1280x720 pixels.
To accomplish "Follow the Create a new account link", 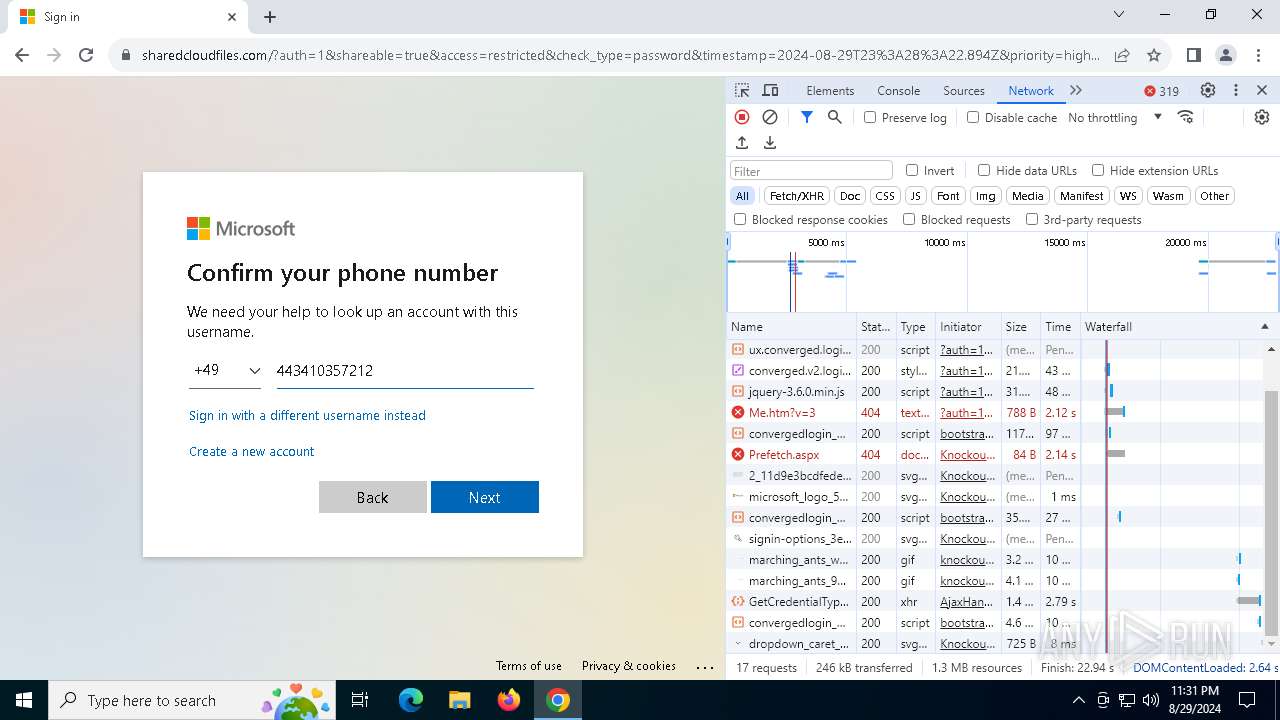I will [x=252, y=451].
